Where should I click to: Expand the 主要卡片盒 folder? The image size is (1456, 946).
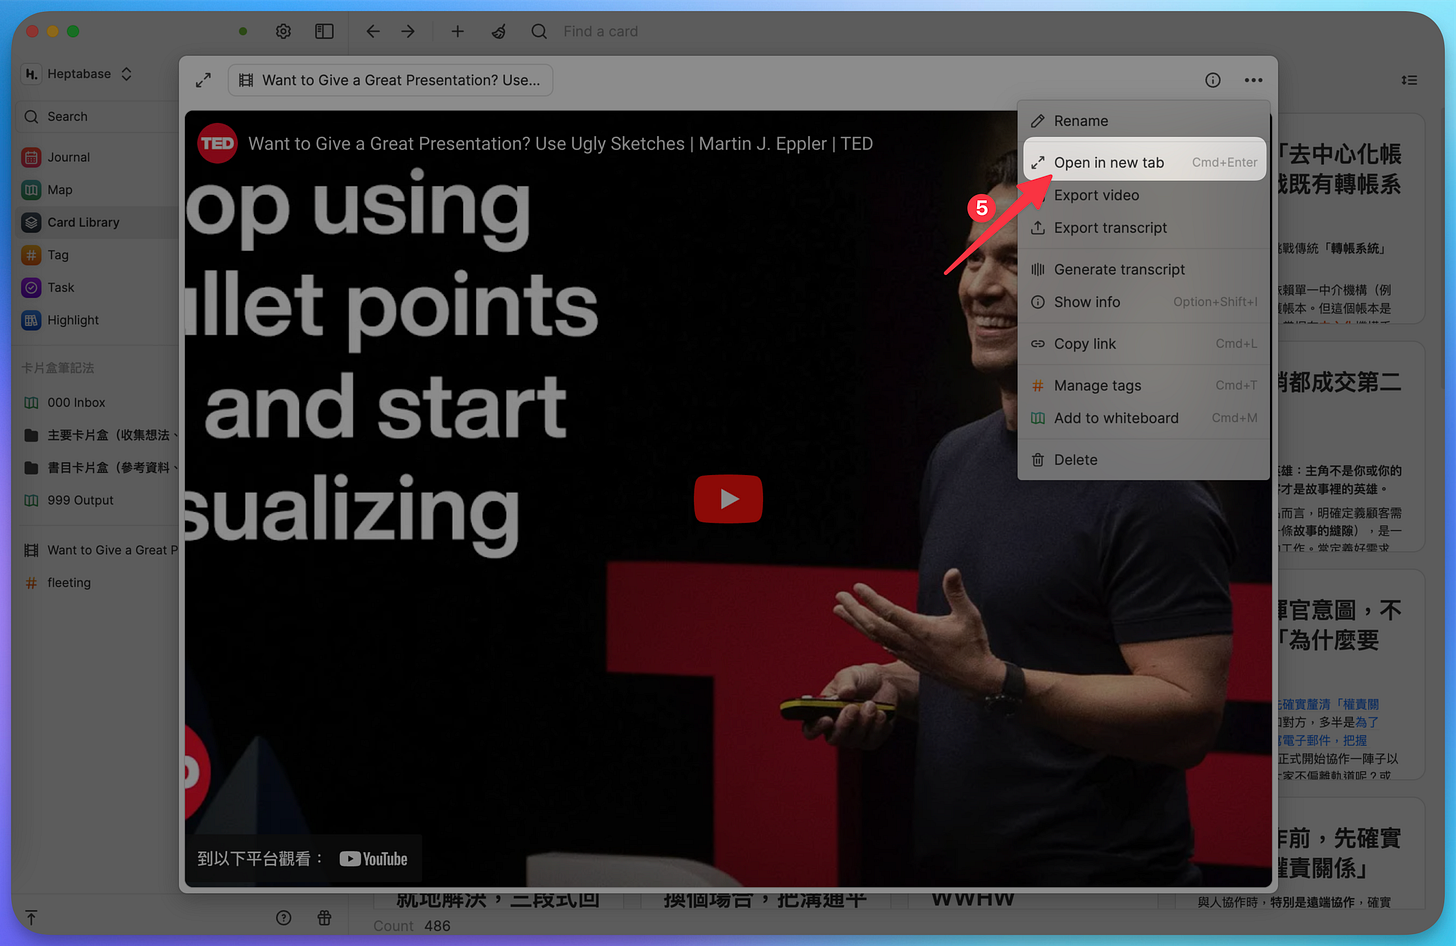pyautogui.click(x=98, y=435)
